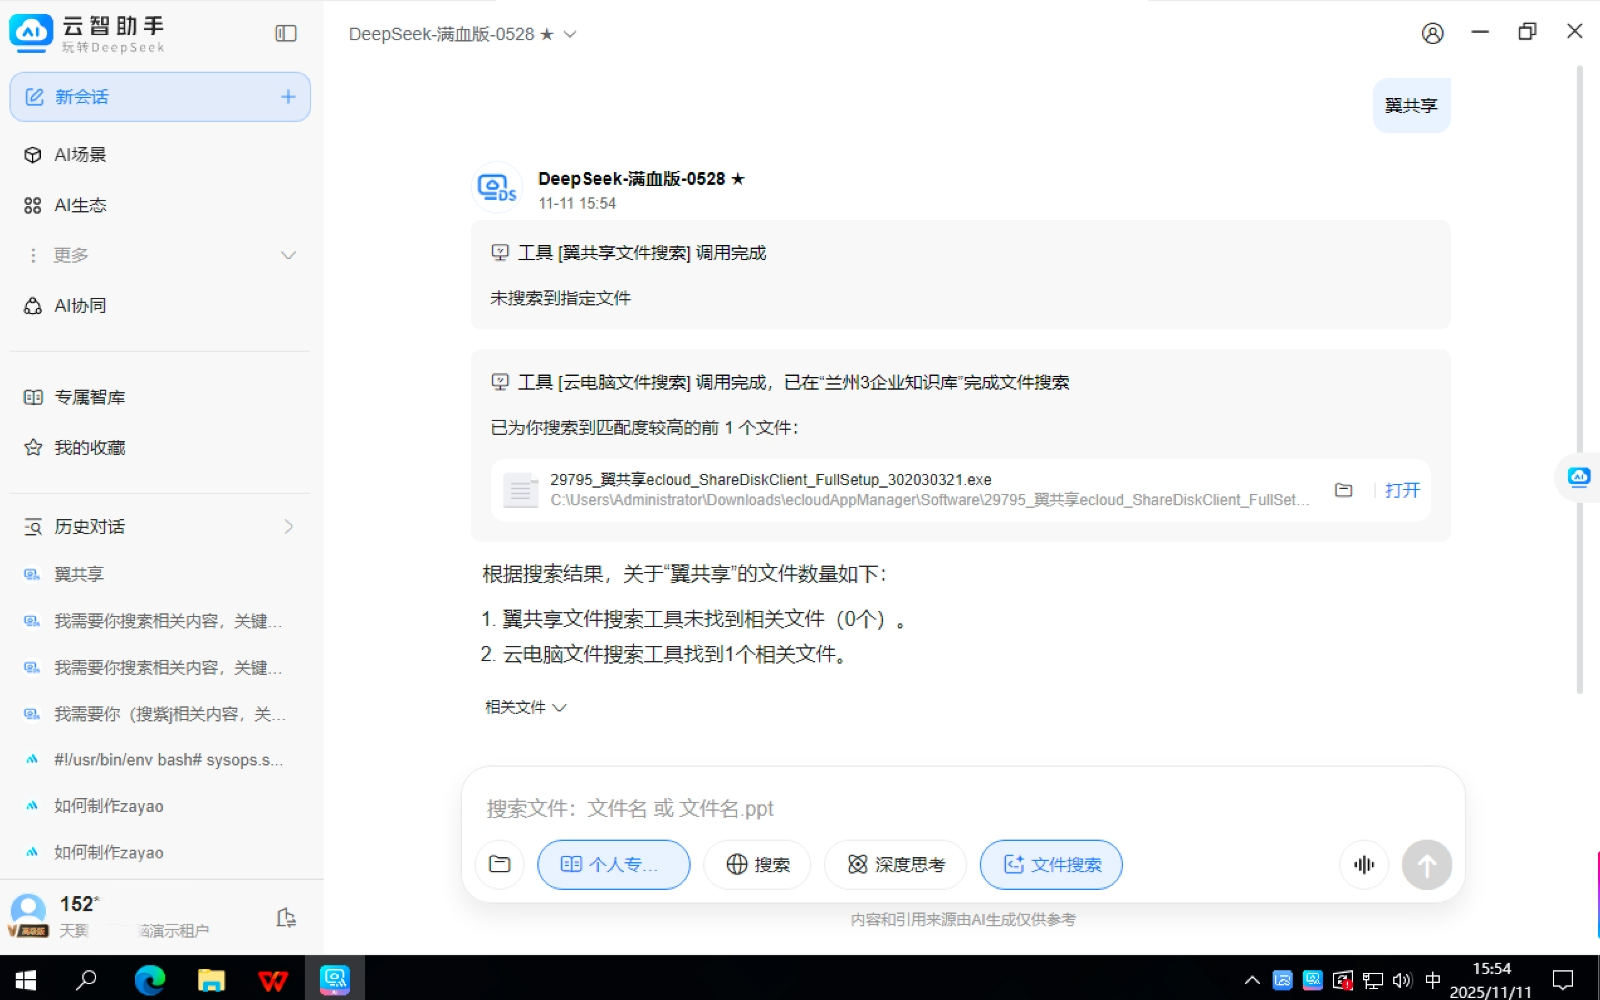Viewport: 1600px width, 1000px height.
Task: Open history chat starting with 我需要你（搜索)
Action: 160,714
